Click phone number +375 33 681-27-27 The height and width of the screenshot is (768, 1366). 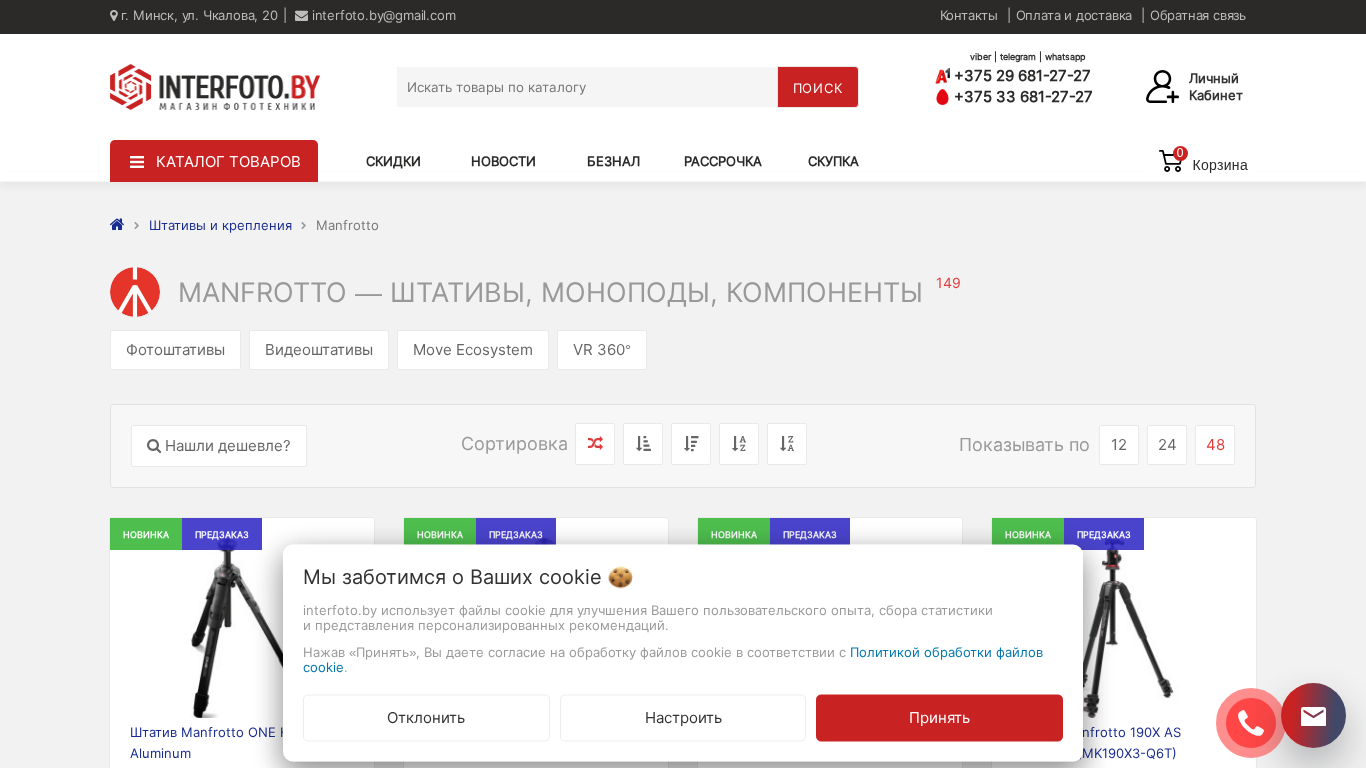click(1023, 97)
